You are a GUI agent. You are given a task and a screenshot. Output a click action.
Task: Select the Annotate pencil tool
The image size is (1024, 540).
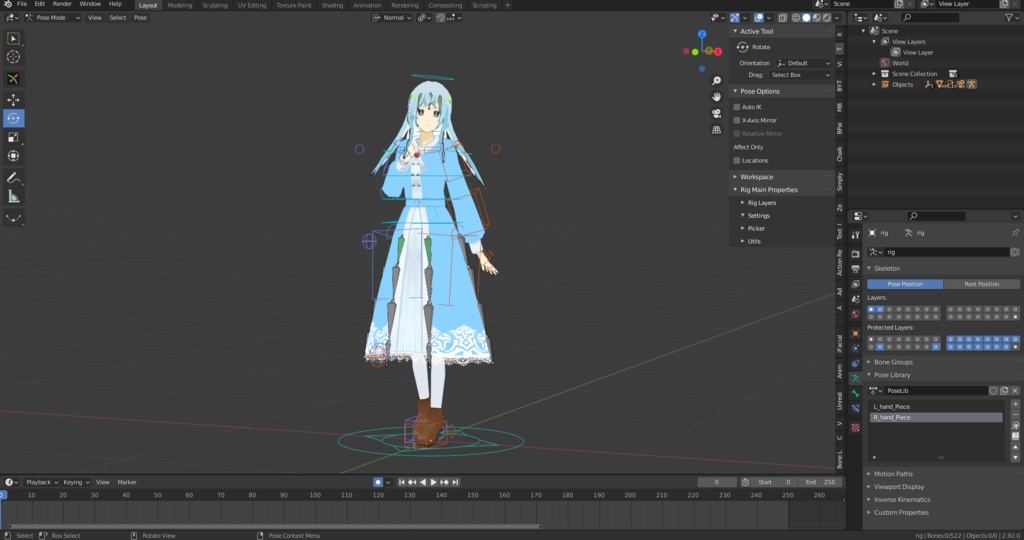click(x=13, y=178)
